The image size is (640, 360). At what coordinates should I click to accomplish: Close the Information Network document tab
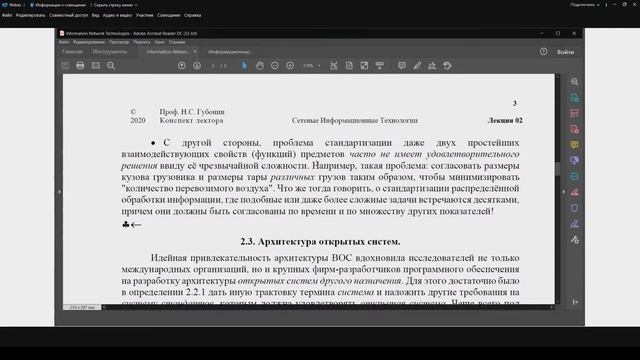pyautogui.click(x=195, y=51)
